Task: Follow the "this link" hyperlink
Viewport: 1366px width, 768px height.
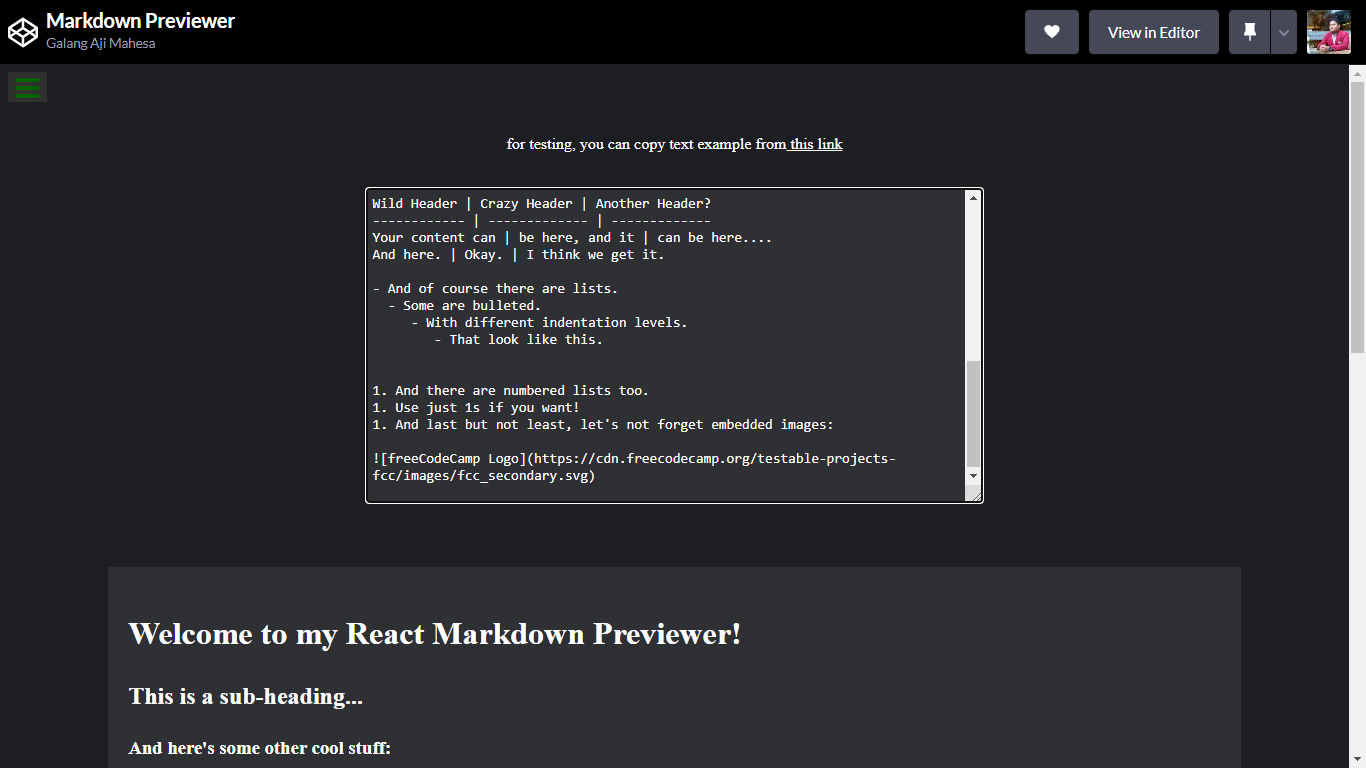Action: tap(815, 144)
